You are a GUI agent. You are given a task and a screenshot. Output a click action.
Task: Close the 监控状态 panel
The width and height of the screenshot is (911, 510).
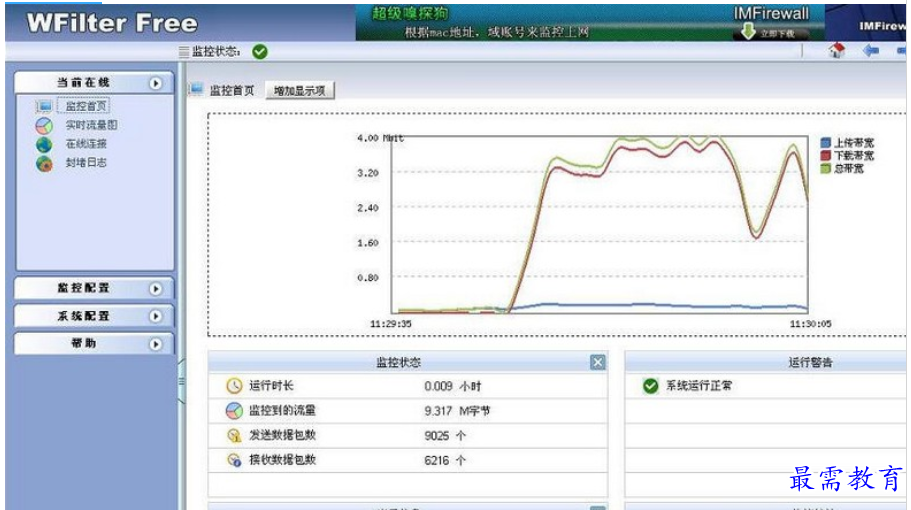pos(597,362)
